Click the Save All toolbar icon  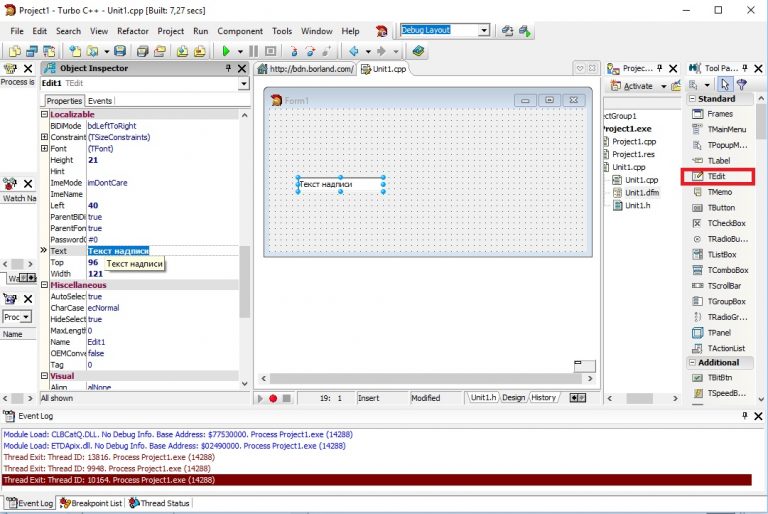pos(143,51)
